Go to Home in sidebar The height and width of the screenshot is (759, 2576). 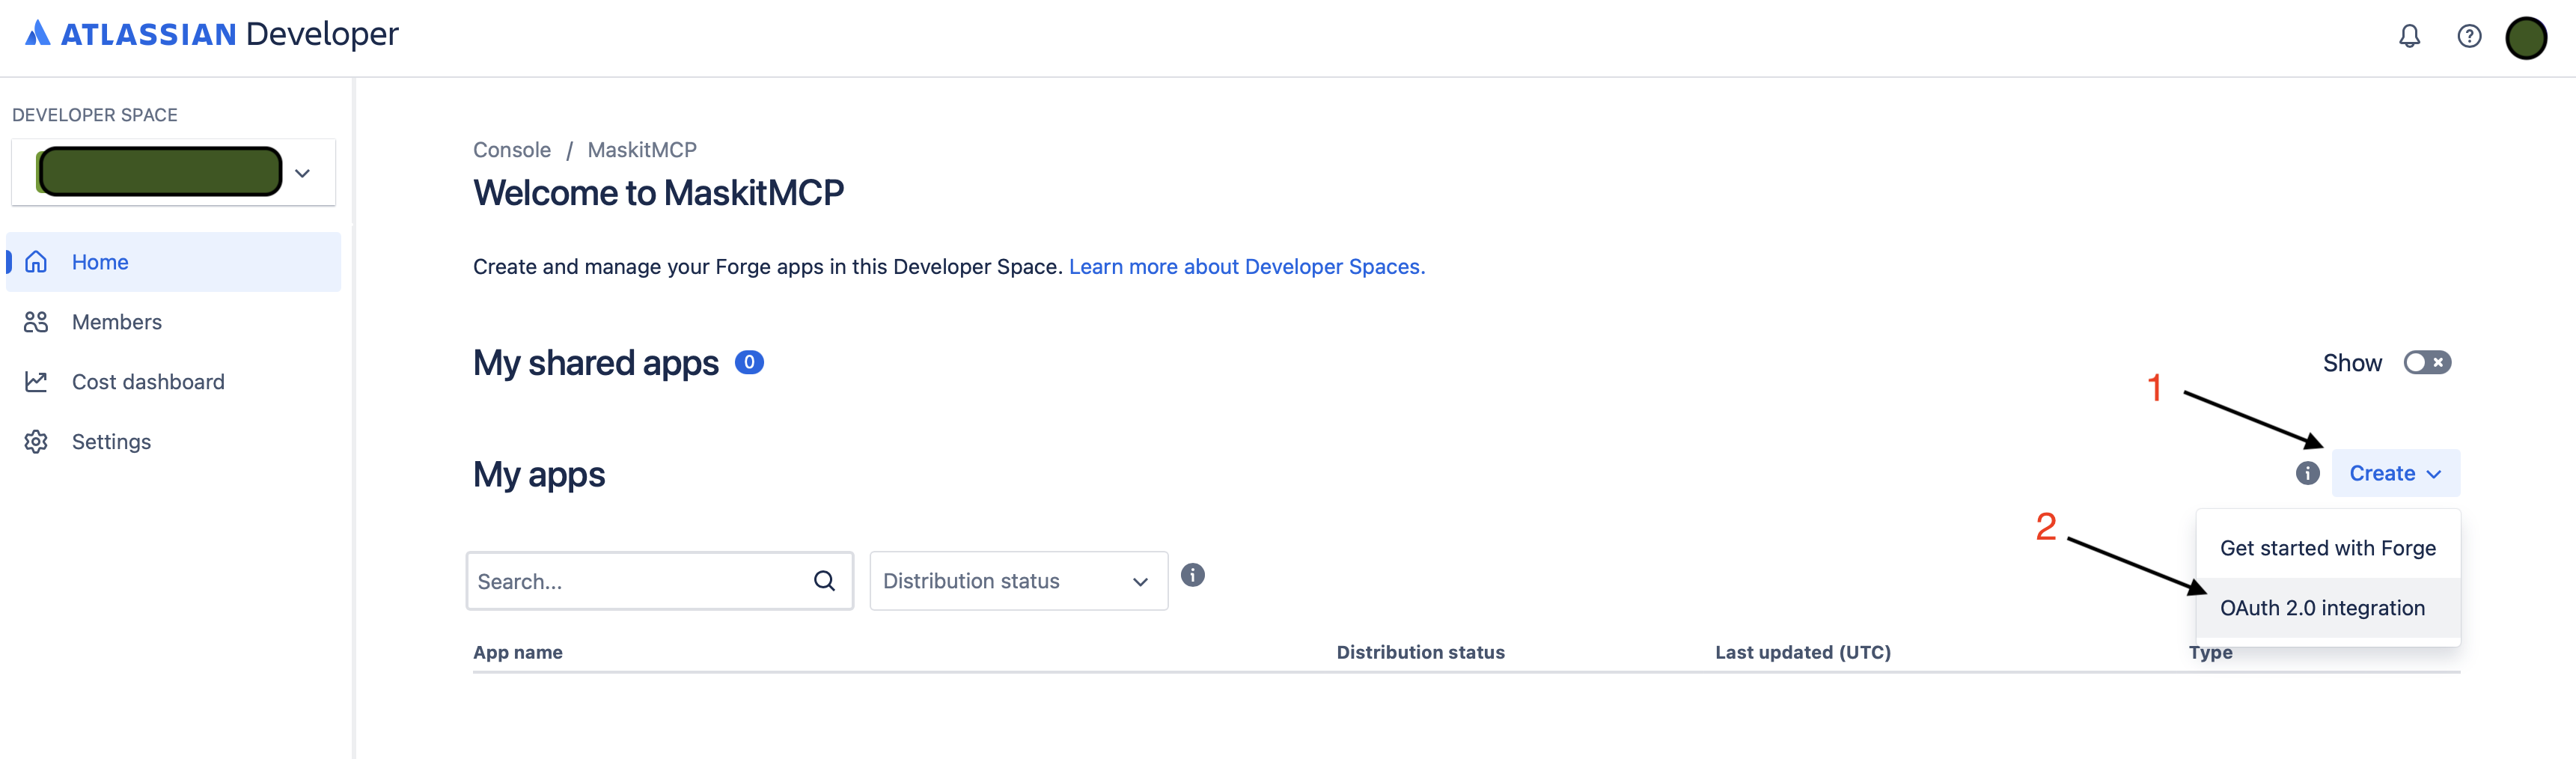(x=174, y=262)
